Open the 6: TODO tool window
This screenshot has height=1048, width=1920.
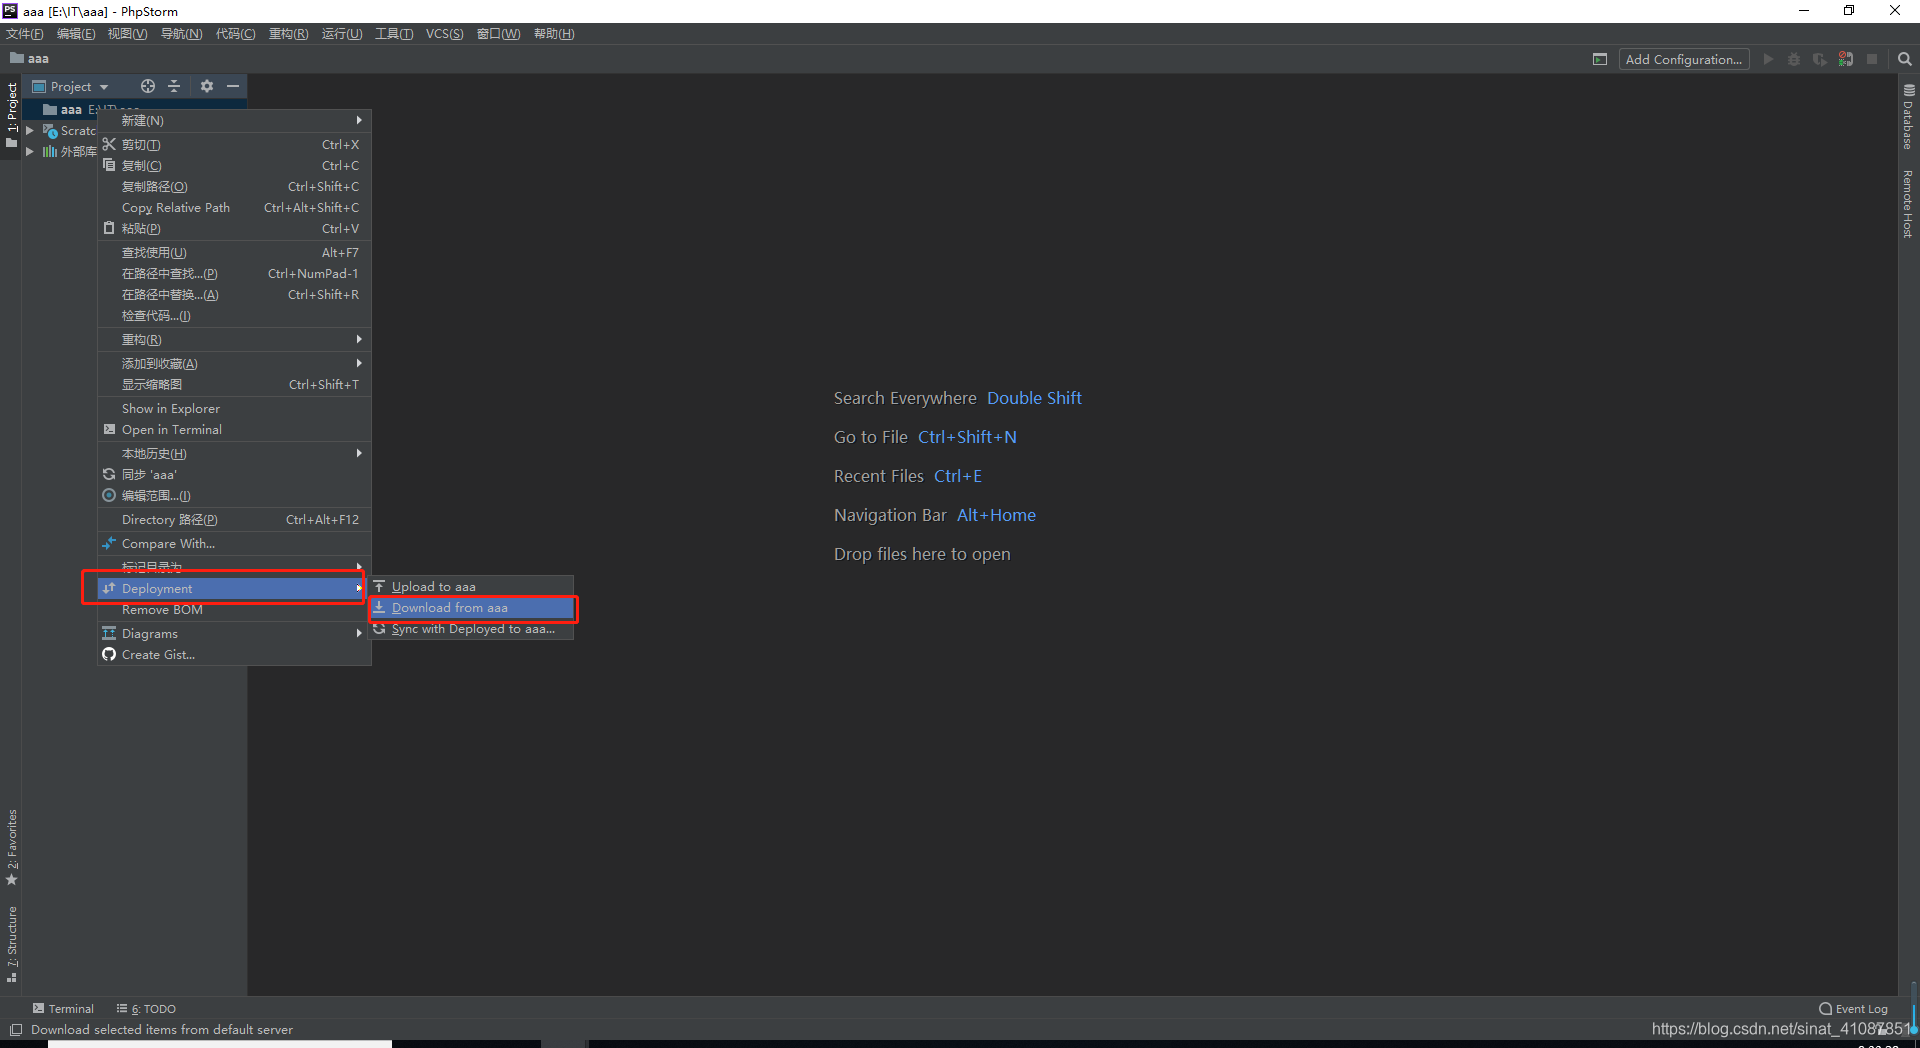click(x=146, y=1009)
